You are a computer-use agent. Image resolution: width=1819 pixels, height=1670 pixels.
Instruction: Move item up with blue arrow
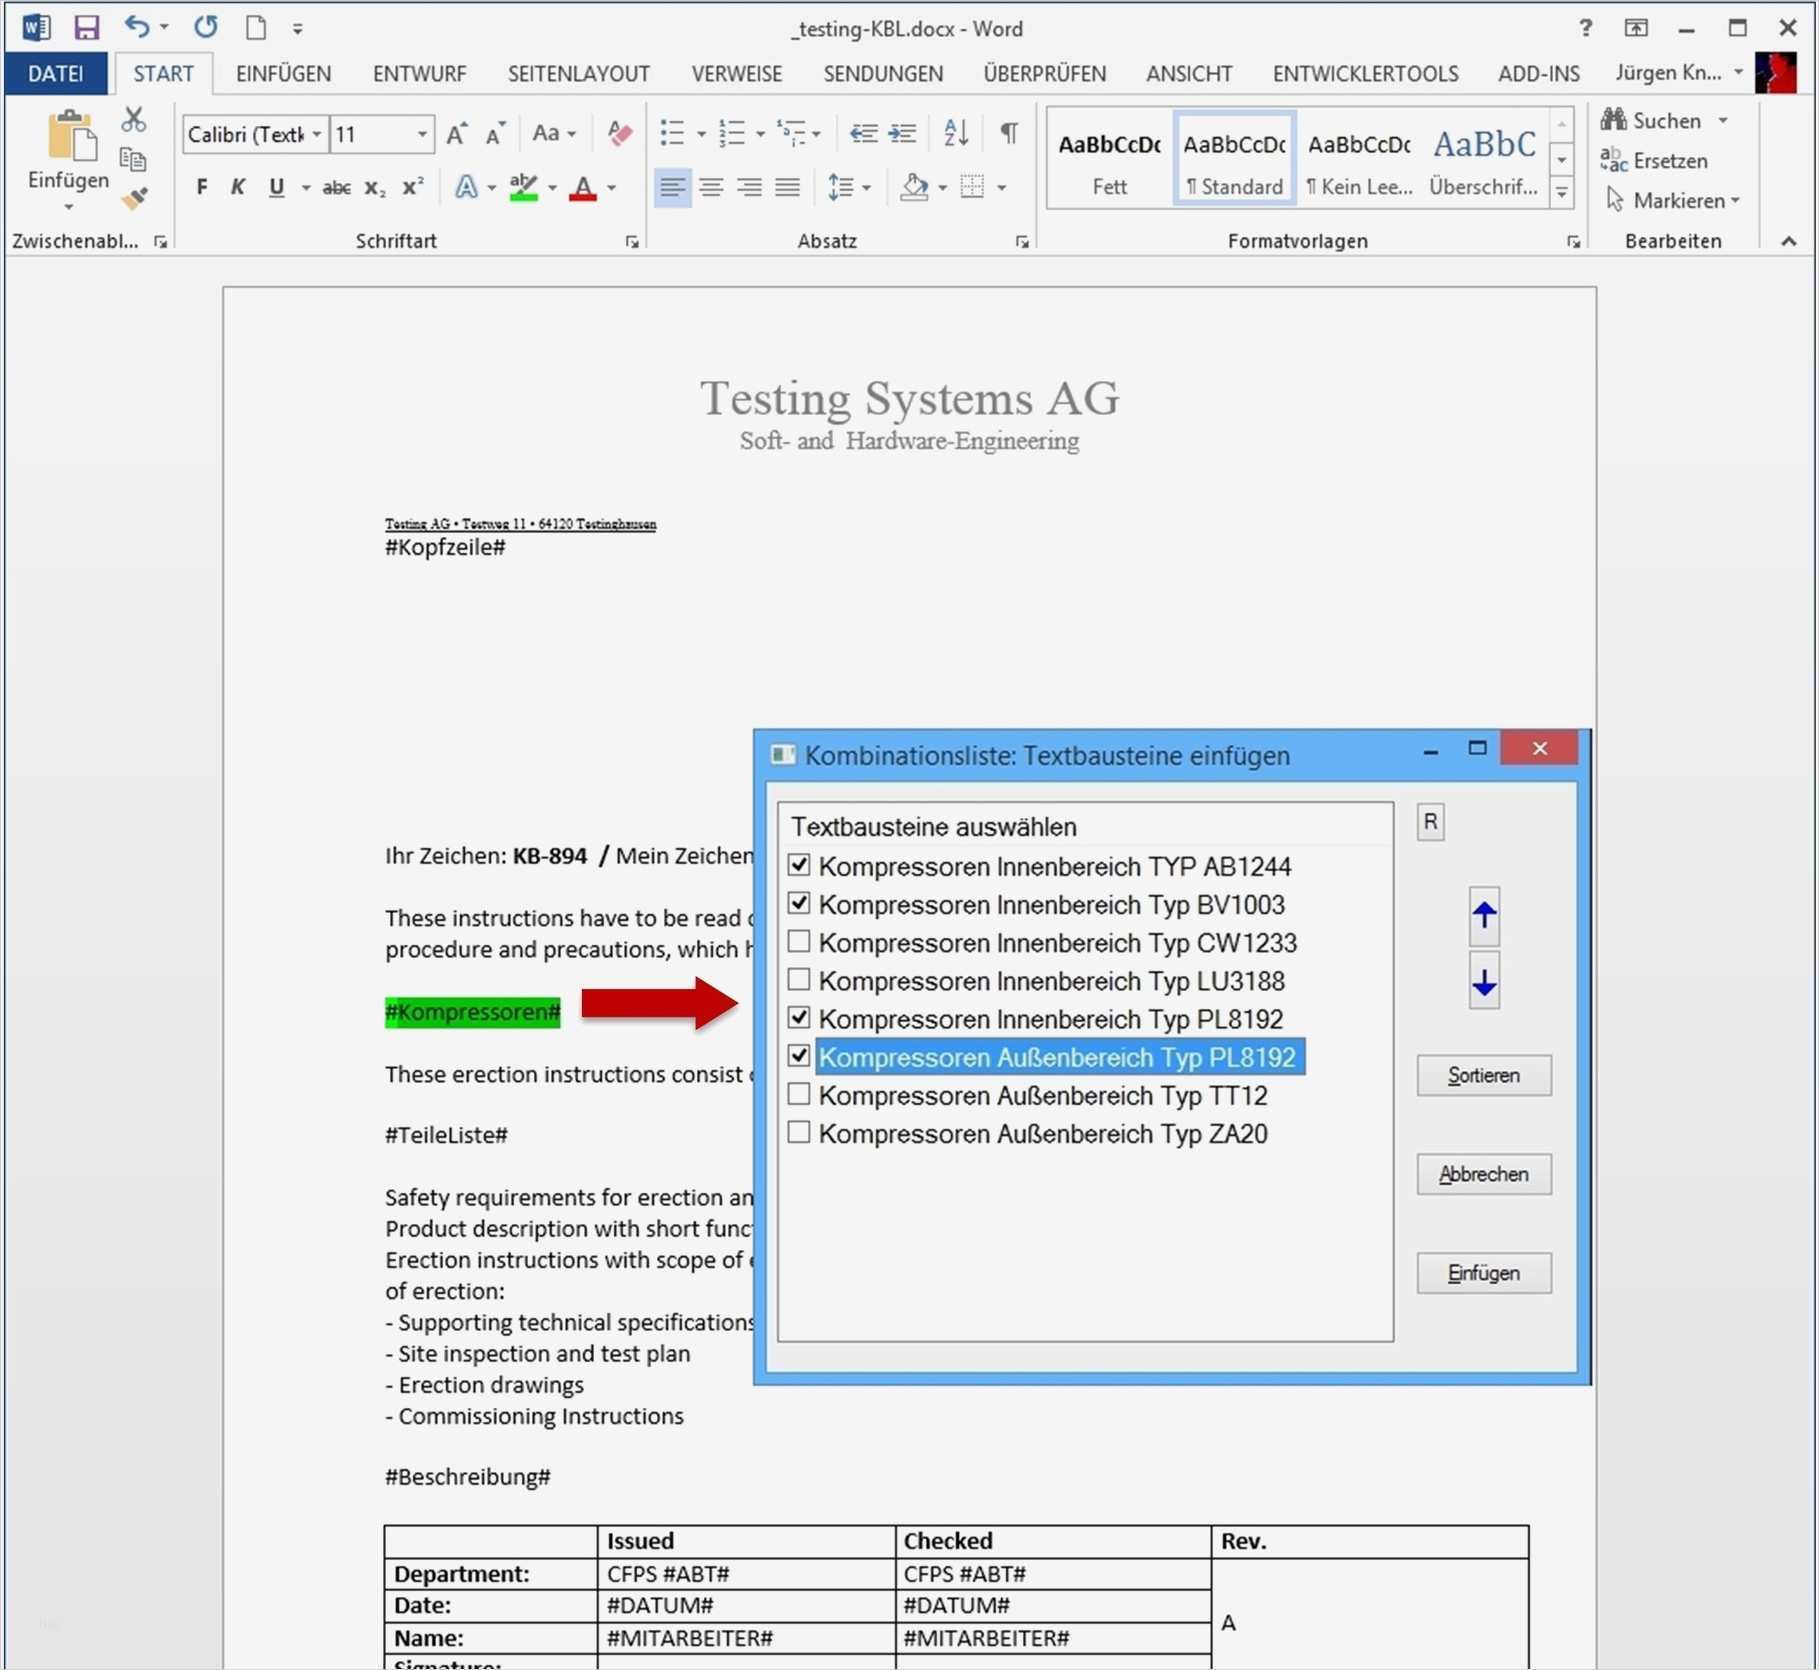(x=1483, y=914)
